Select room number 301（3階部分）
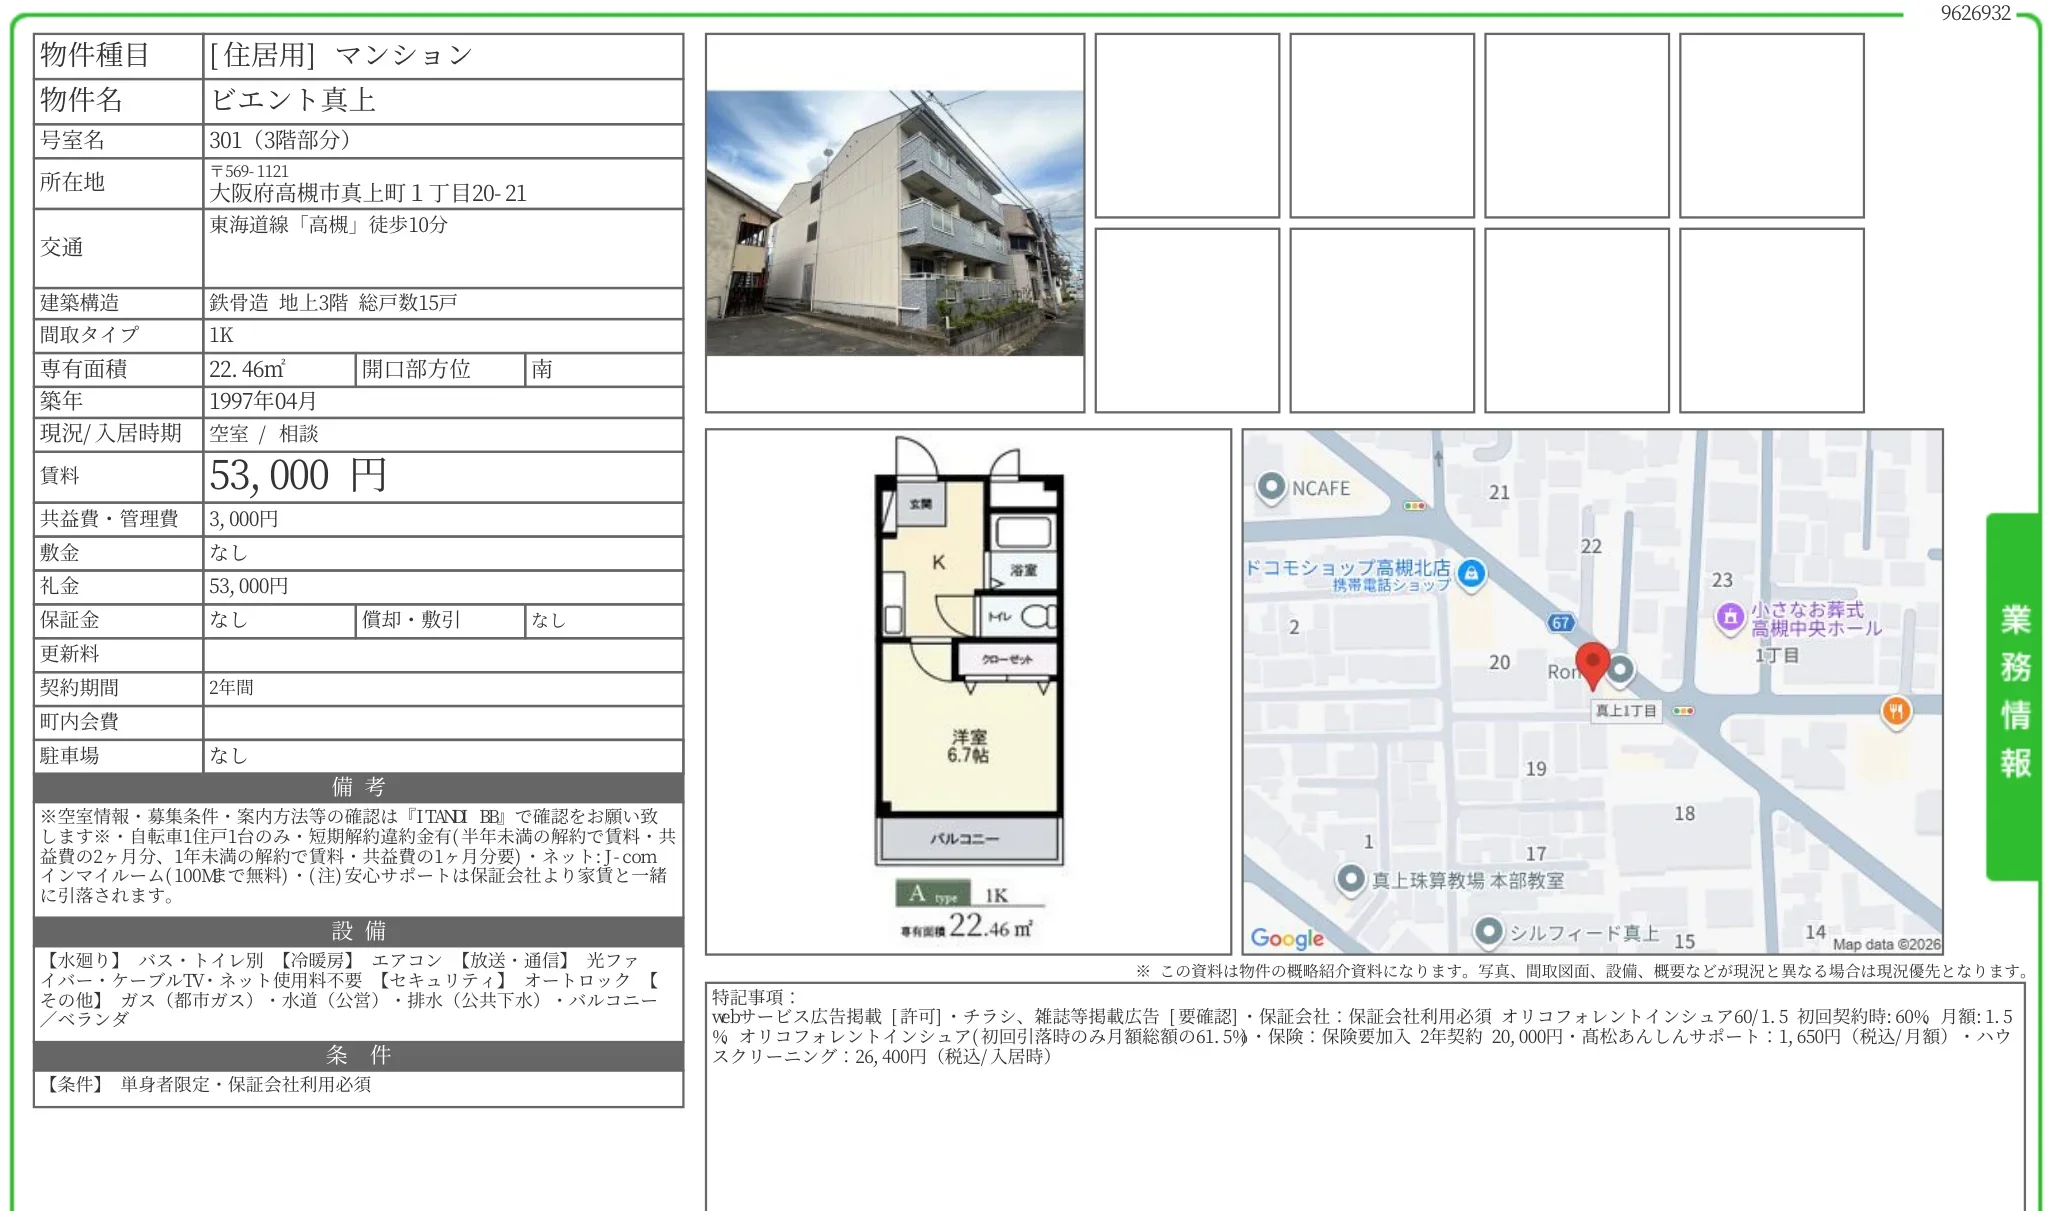Viewport: 2056px width, 1211px height. [x=280, y=140]
